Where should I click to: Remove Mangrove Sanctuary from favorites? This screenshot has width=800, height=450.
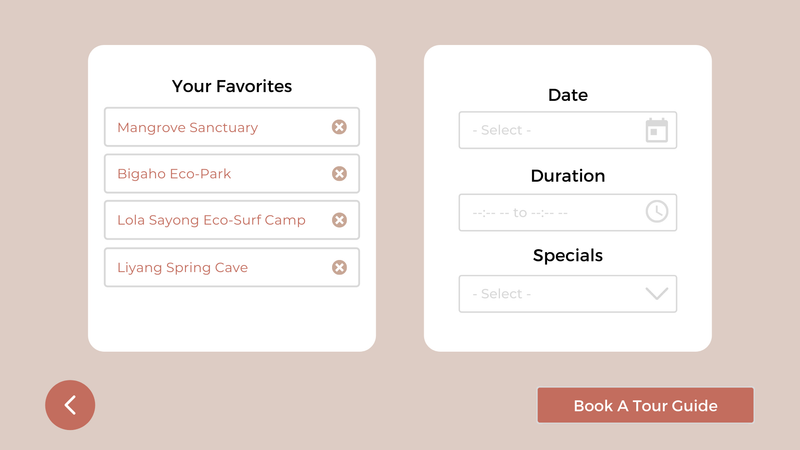click(x=339, y=127)
